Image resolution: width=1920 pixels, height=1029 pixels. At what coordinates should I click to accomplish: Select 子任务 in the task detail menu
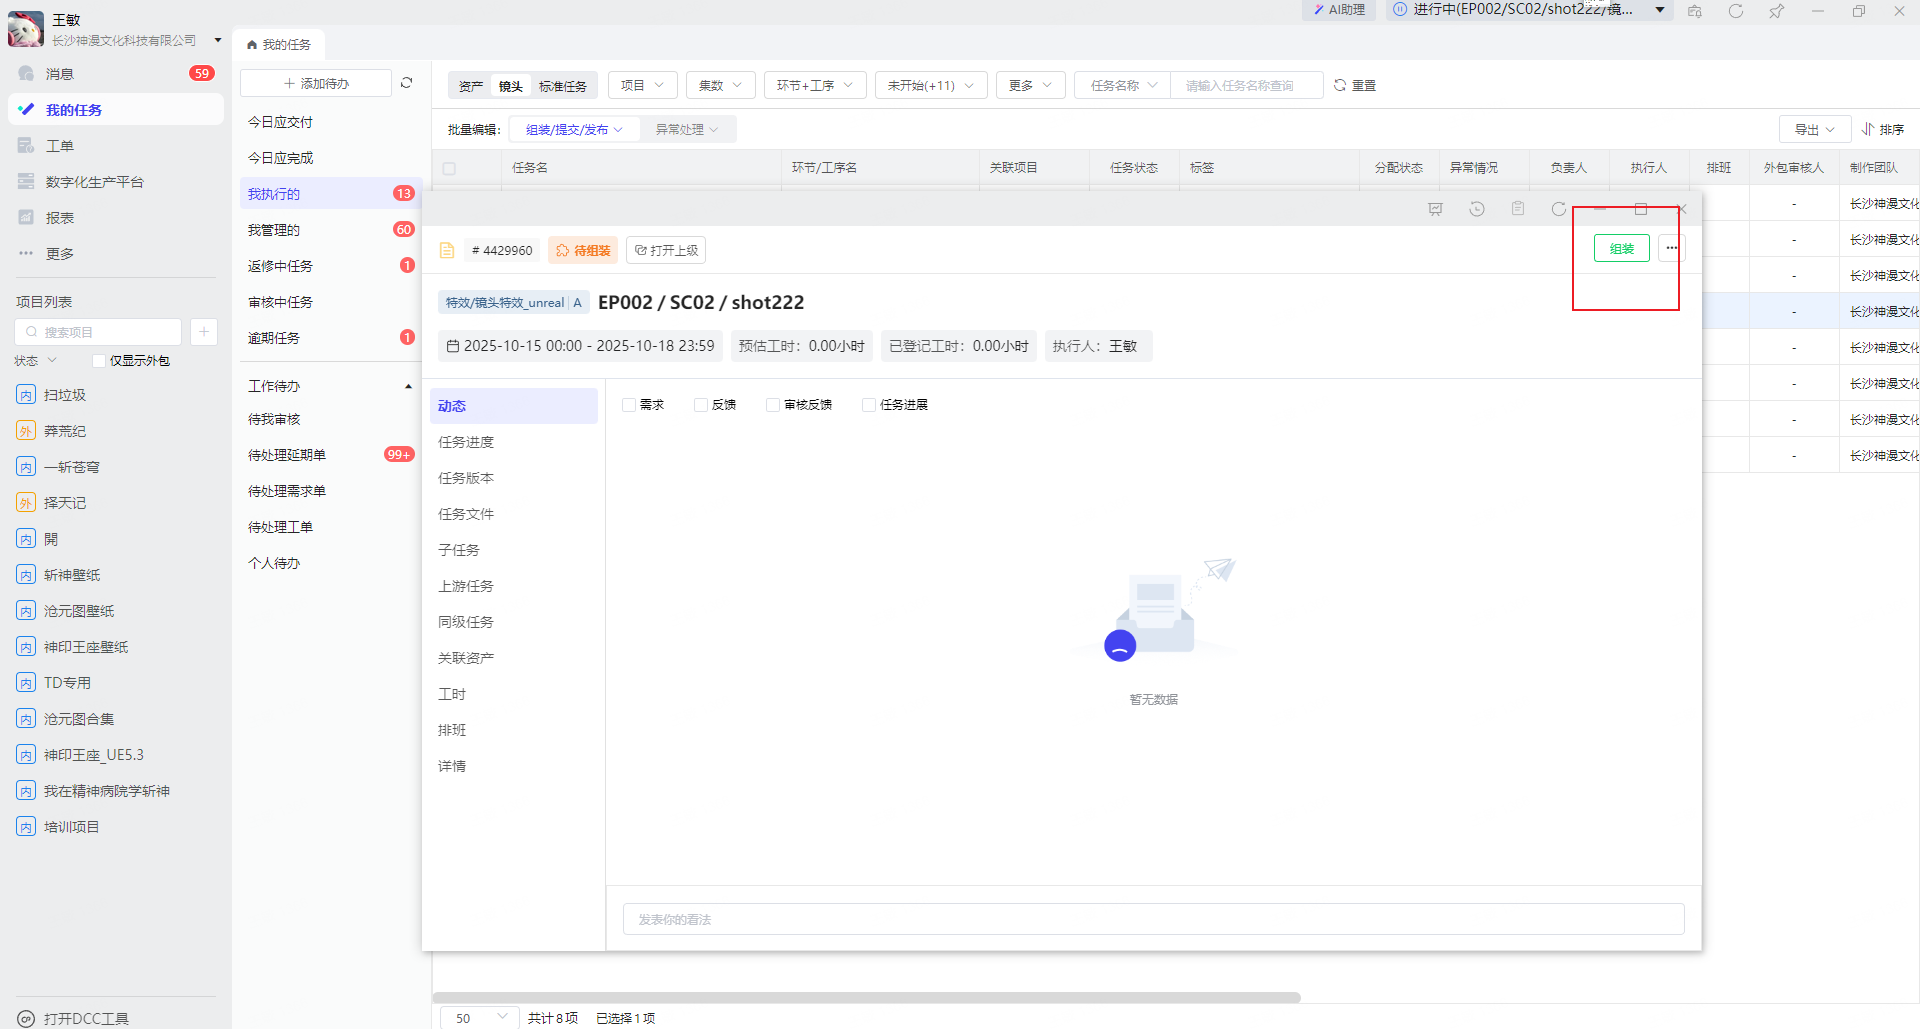[459, 550]
